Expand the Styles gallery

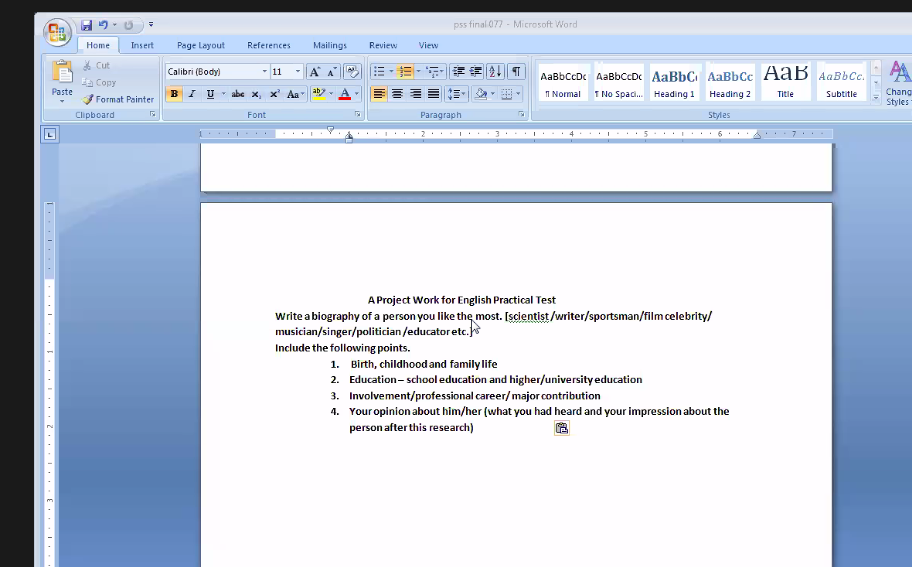click(x=876, y=98)
